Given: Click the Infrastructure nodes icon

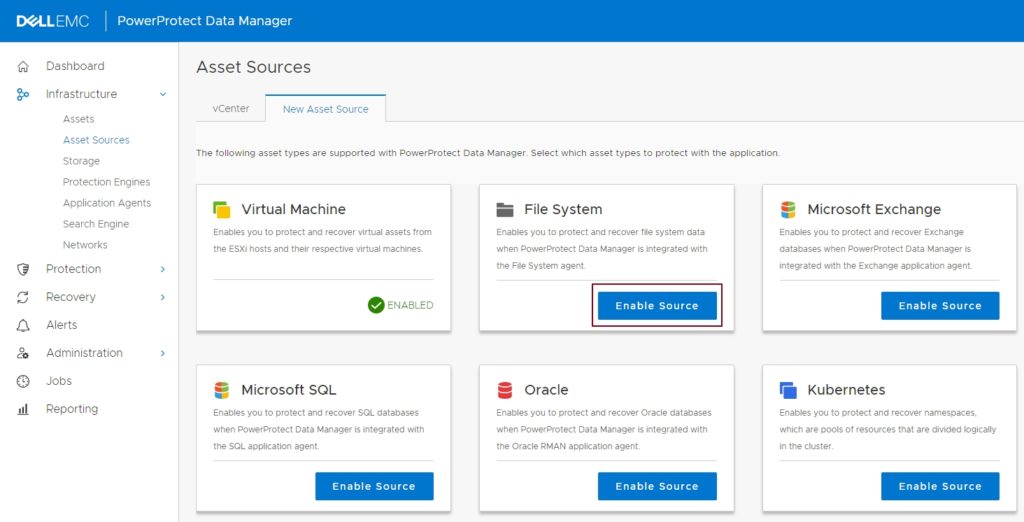Looking at the screenshot, I should tap(23, 94).
